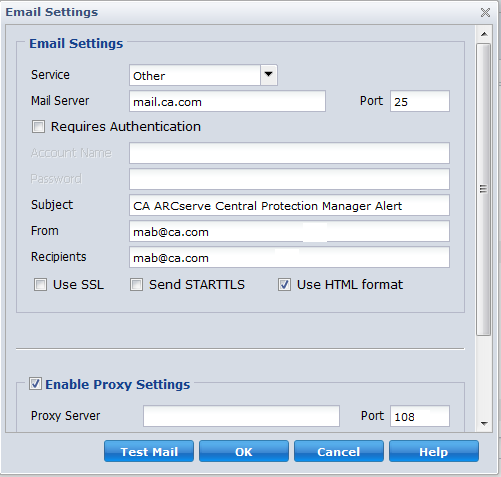The image size is (501, 477).
Task: Click the scrollbar up arrow
Action: [x=484, y=34]
